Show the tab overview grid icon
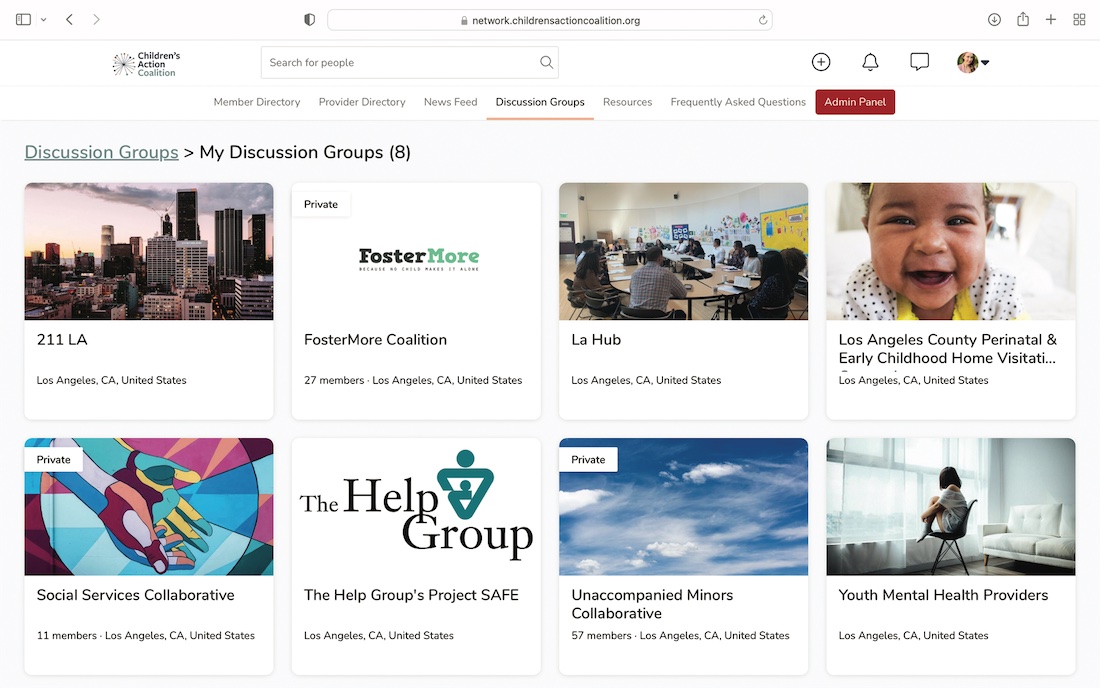 coord(1080,20)
